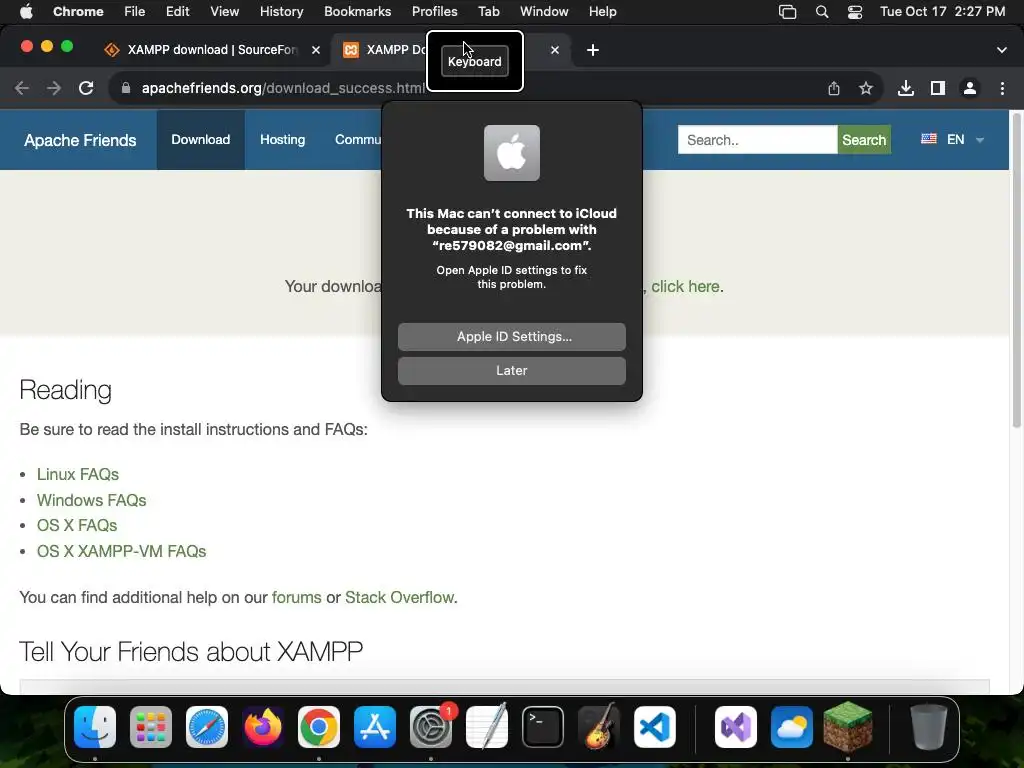Viewport: 1024px width, 768px height.
Task: Open OS X FAQs link
Action: coord(77,526)
